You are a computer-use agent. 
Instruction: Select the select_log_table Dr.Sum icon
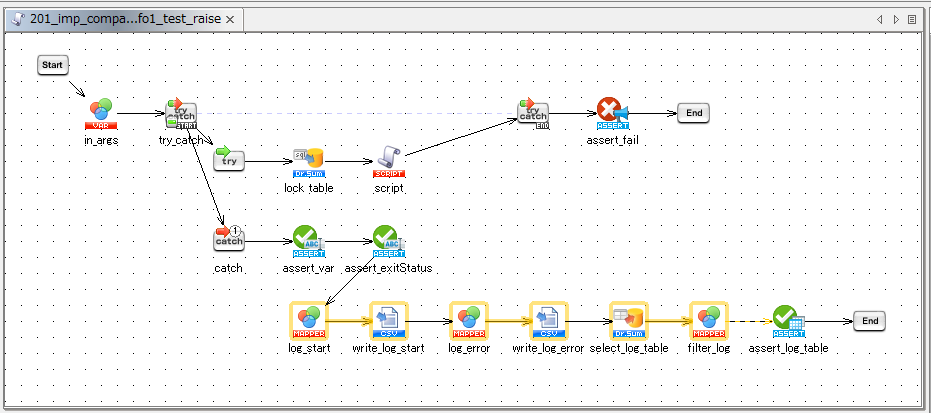(x=628, y=320)
